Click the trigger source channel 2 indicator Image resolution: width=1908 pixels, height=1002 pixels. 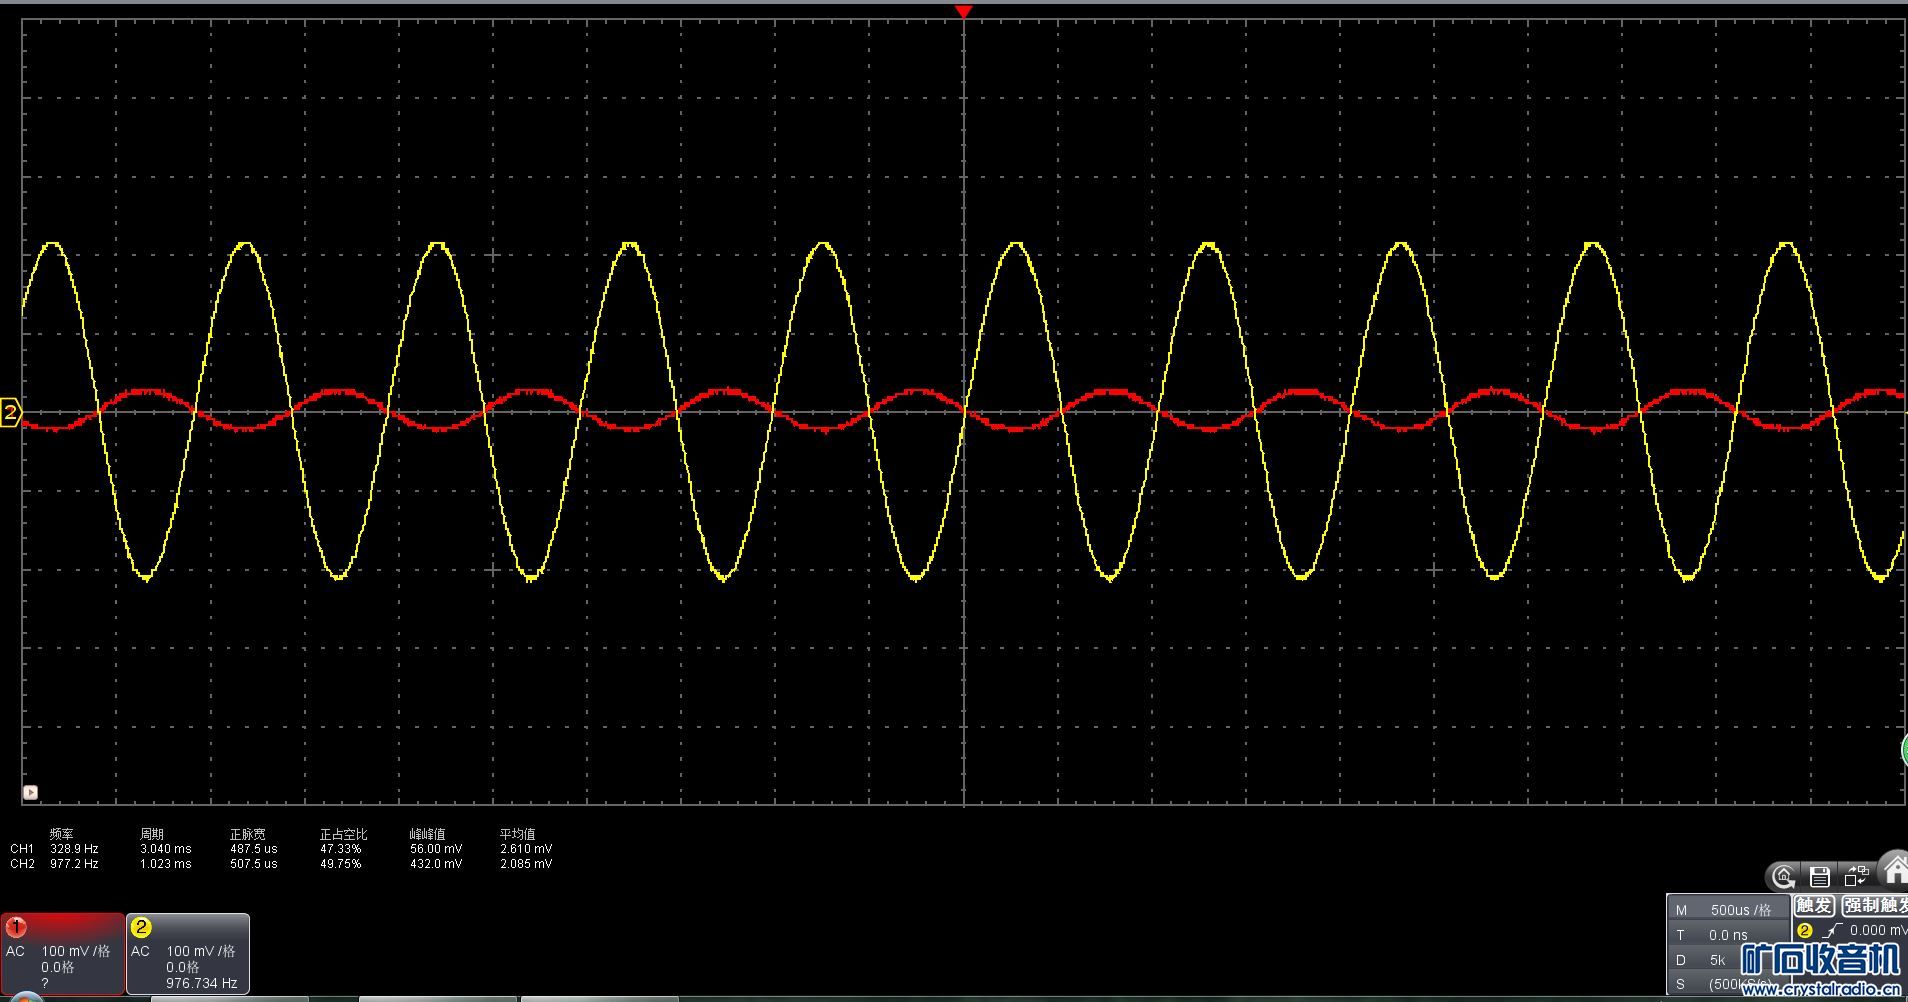(x=1805, y=931)
